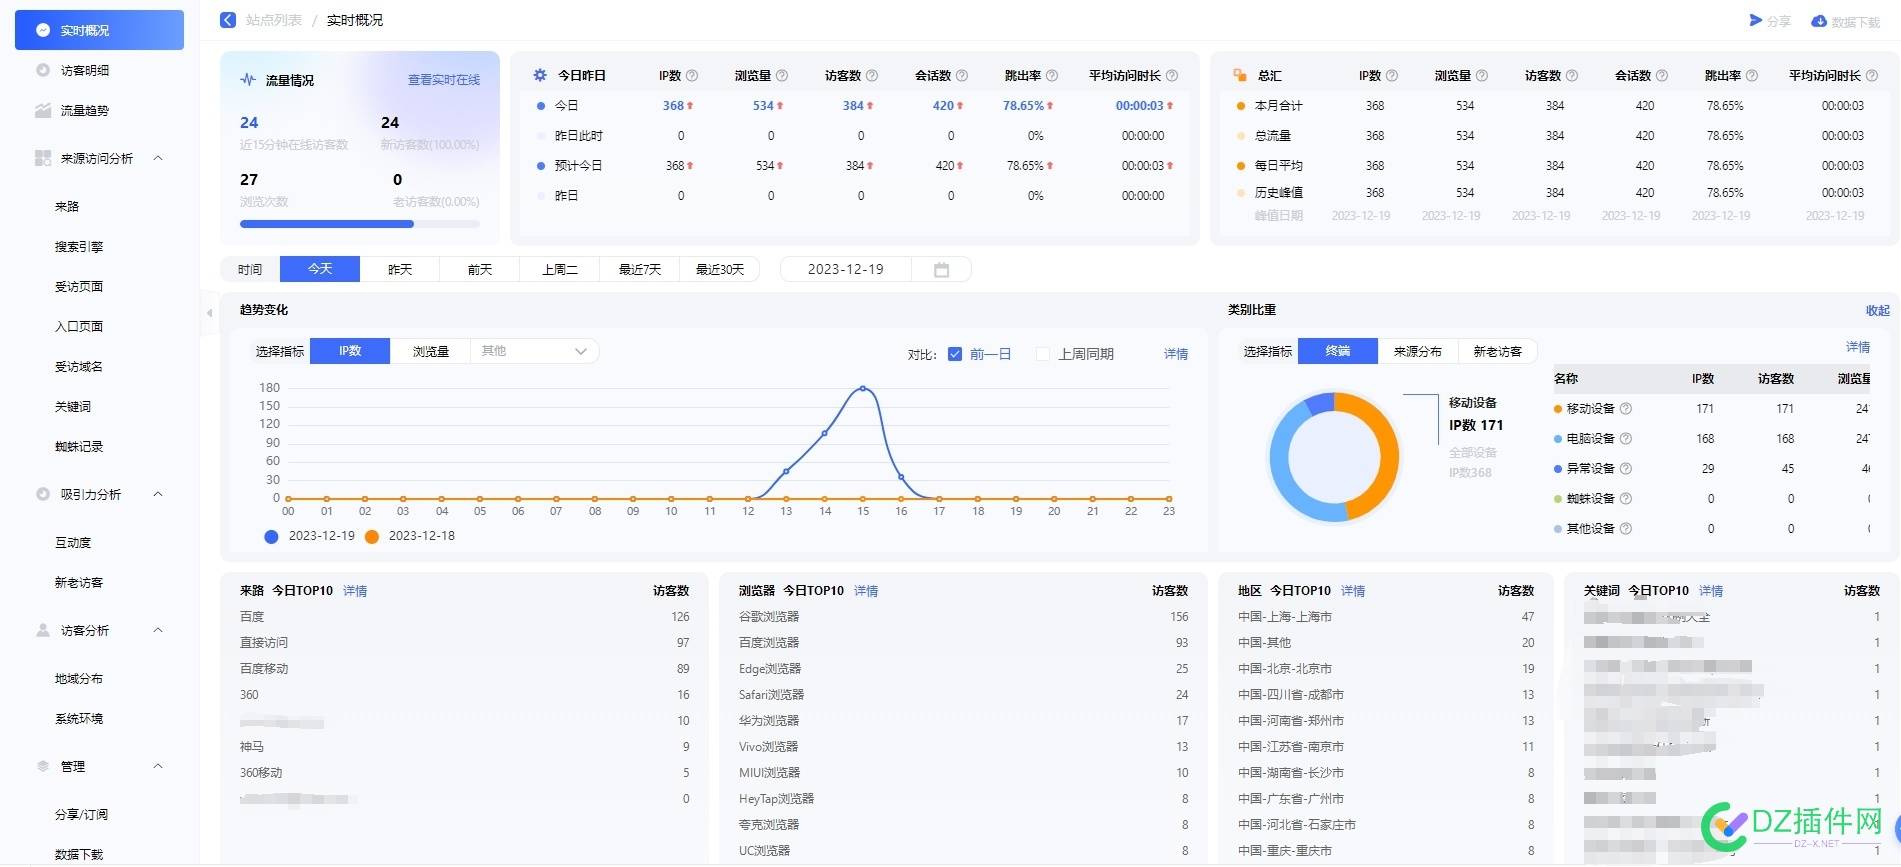Image resolution: width=1901 pixels, height=867 pixels.
Task: Click help icon next to 今日昨日 IP数
Action: pyautogui.click(x=692, y=76)
